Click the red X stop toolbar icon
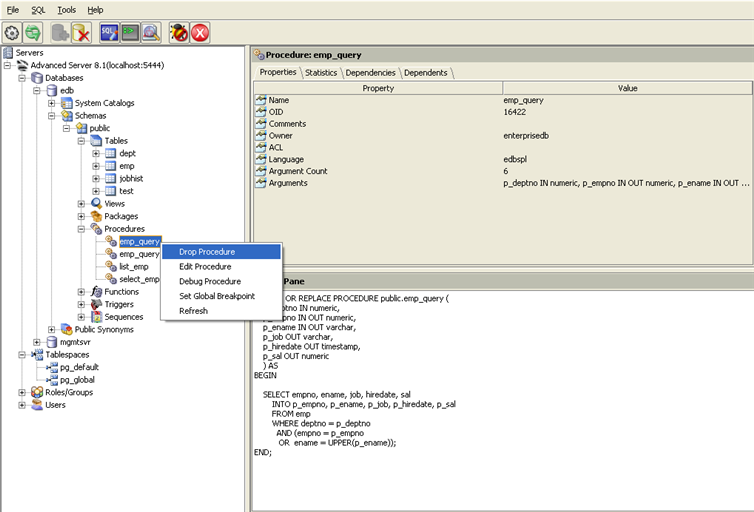 (200, 33)
